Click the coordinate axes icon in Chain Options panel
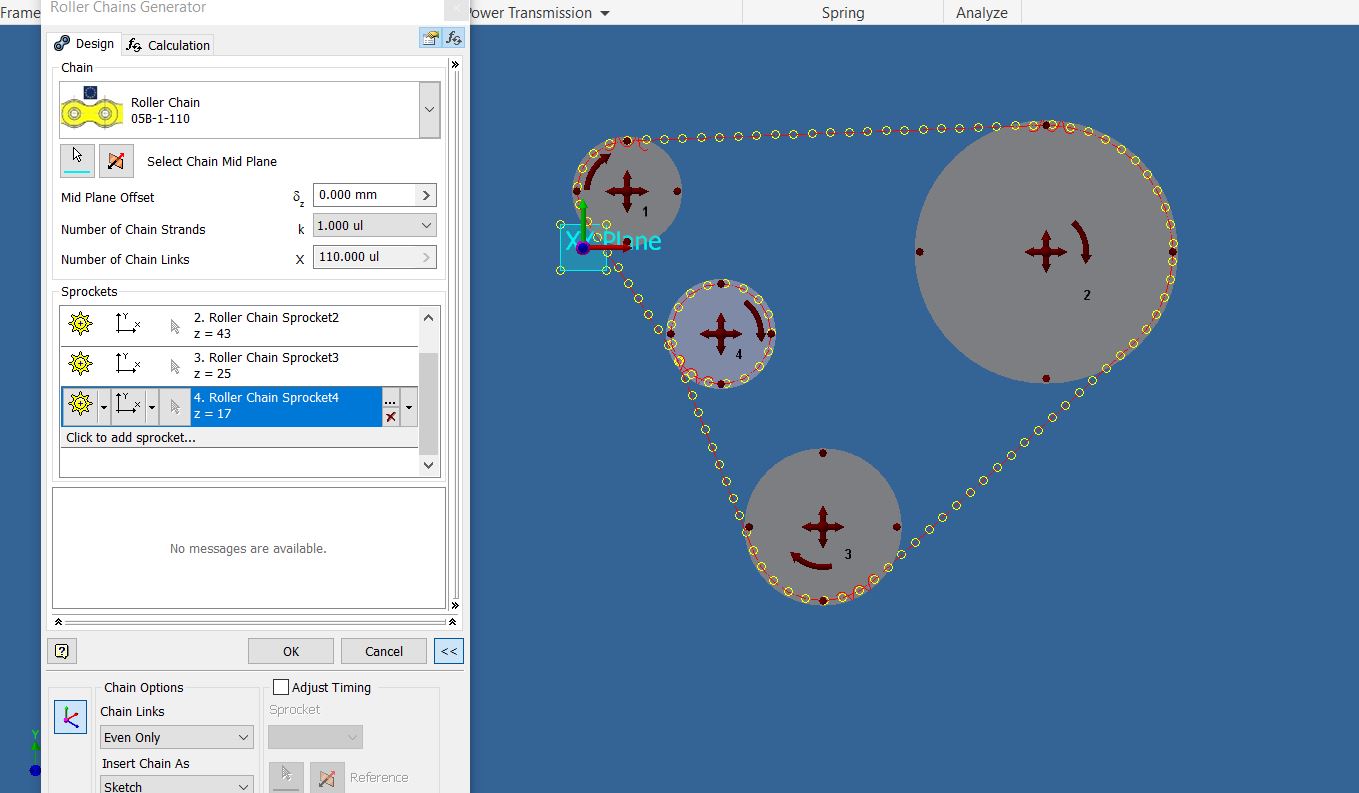The width and height of the screenshot is (1359, 793). pyautogui.click(x=70, y=716)
